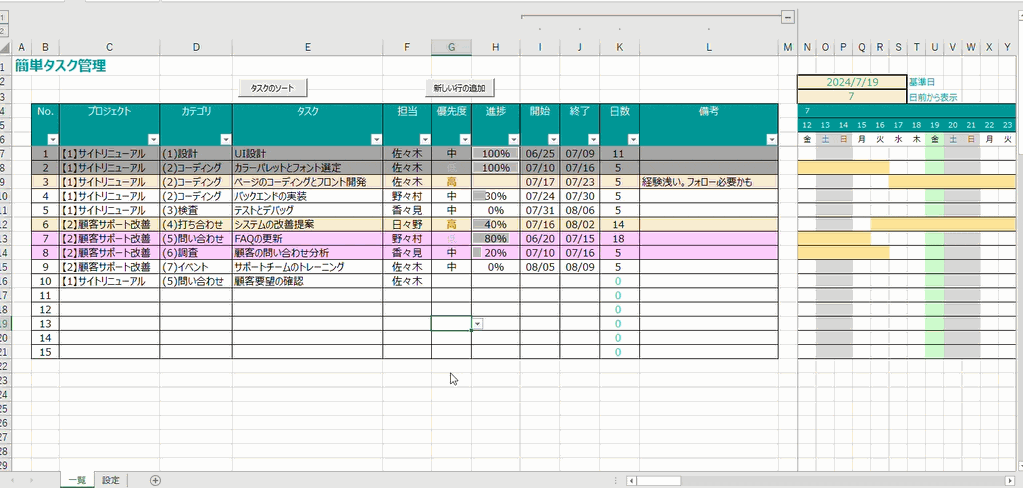Select the 30% progress cell for バックエンドの実装
The width and height of the screenshot is (1023, 488).
coord(496,196)
